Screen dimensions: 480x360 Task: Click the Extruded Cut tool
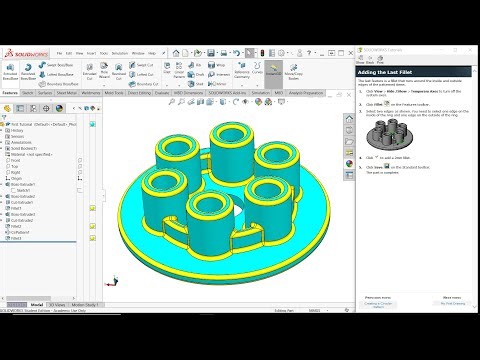coord(89,72)
